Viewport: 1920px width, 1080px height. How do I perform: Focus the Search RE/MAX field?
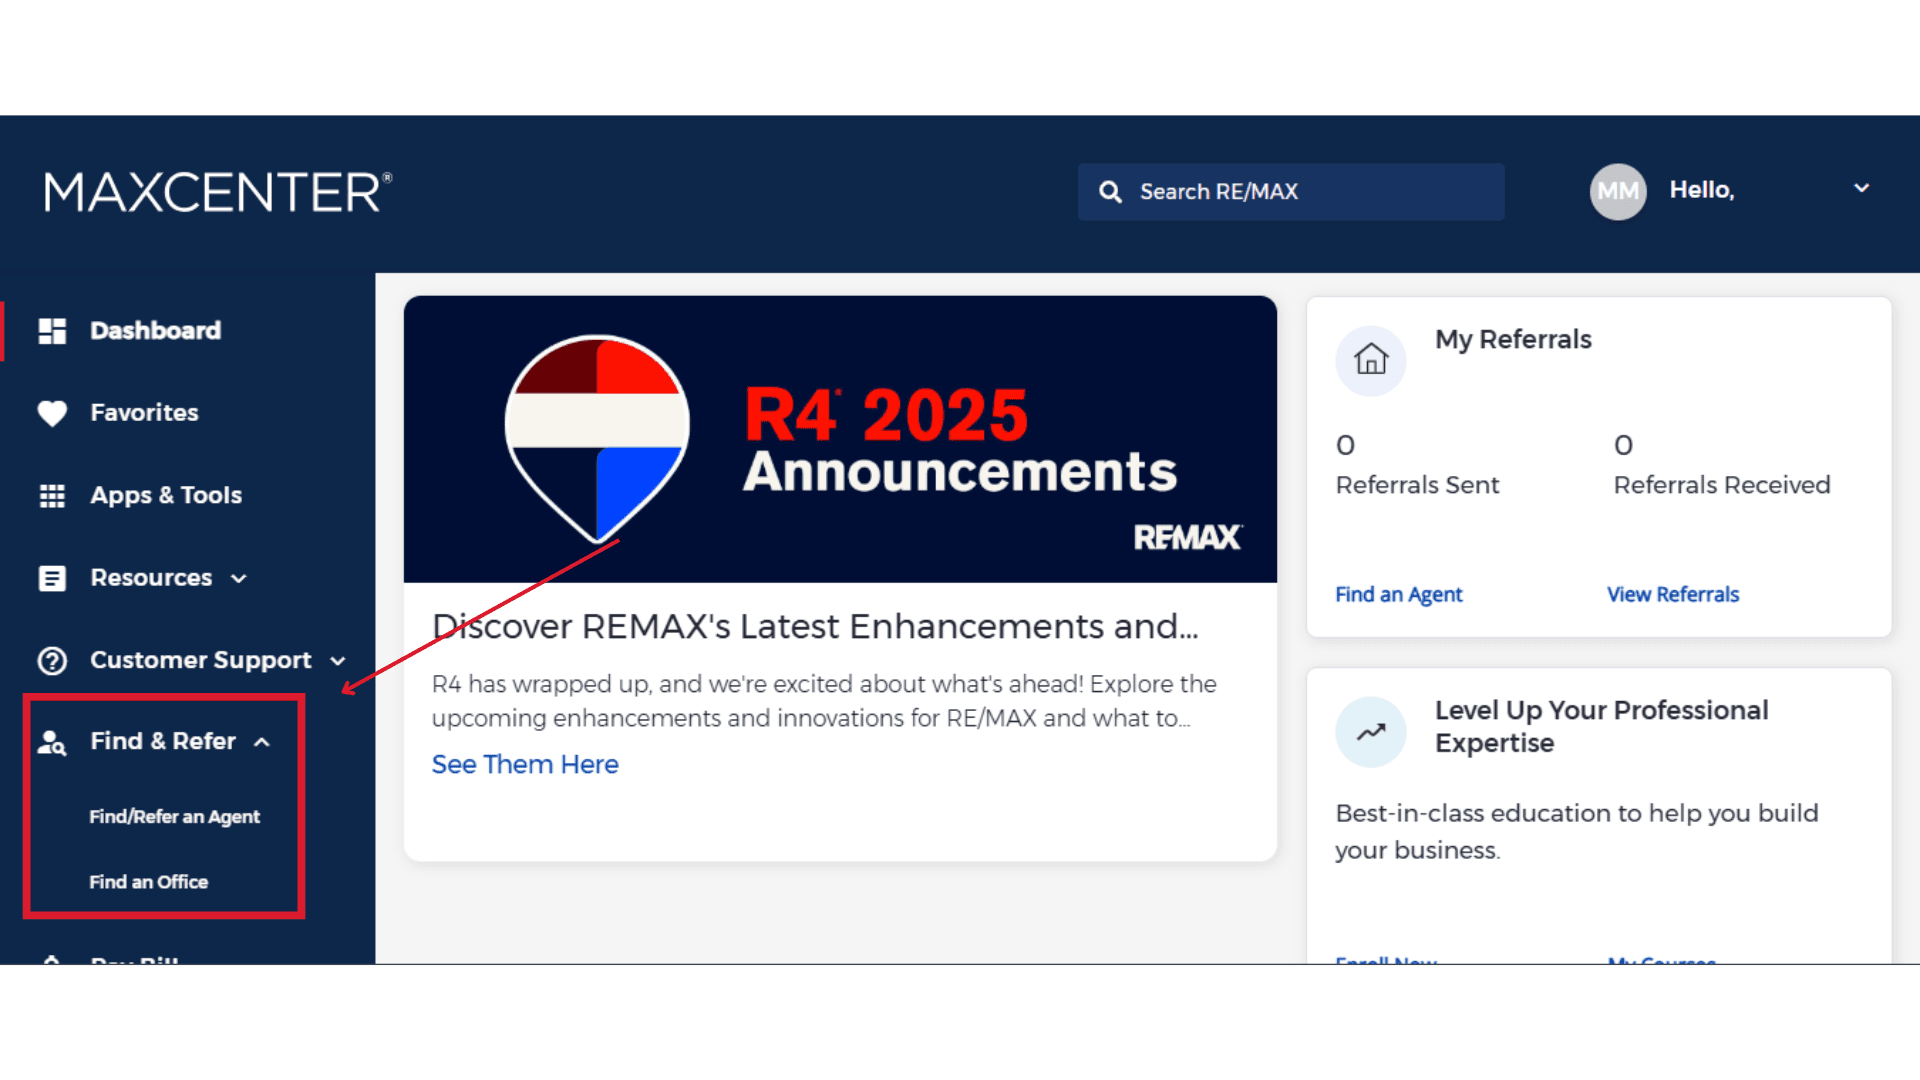point(1291,192)
